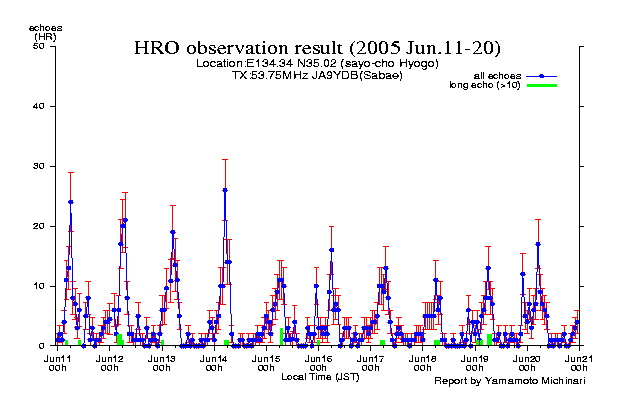Click the peak blue data point on Jun11
This screenshot has height=400, width=640.
point(70,202)
